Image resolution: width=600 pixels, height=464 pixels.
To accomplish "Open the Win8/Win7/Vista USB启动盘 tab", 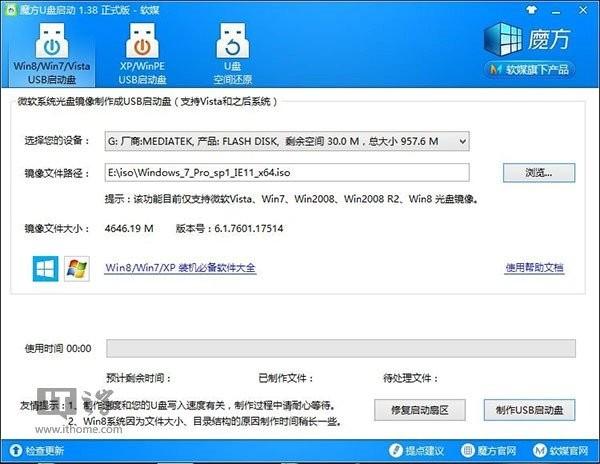I will [52, 54].
